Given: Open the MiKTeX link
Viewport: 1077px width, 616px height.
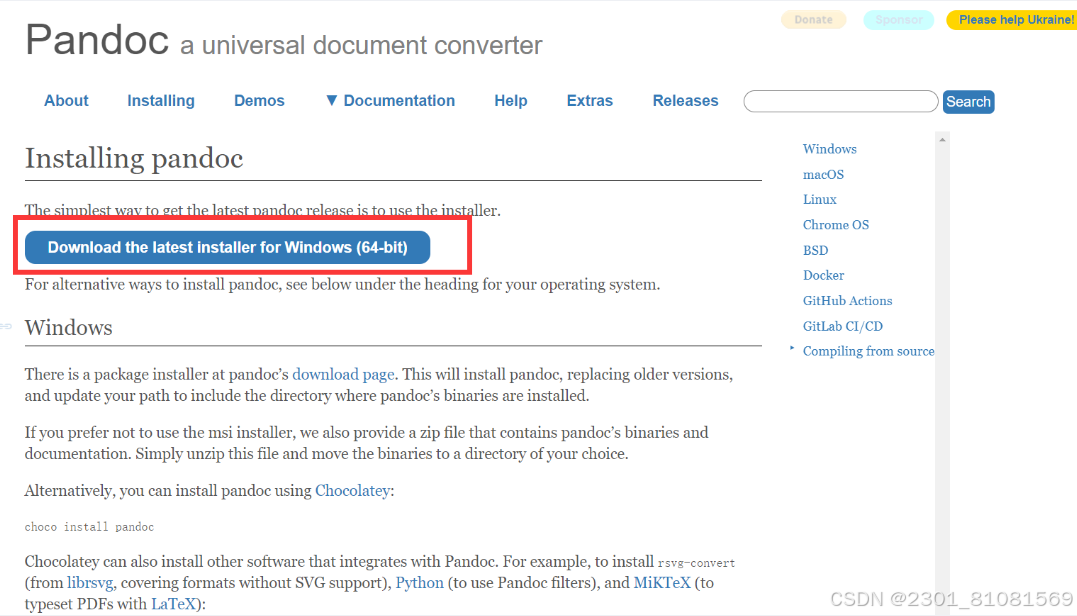Looking at the screenshot, I should coord(662,583).
